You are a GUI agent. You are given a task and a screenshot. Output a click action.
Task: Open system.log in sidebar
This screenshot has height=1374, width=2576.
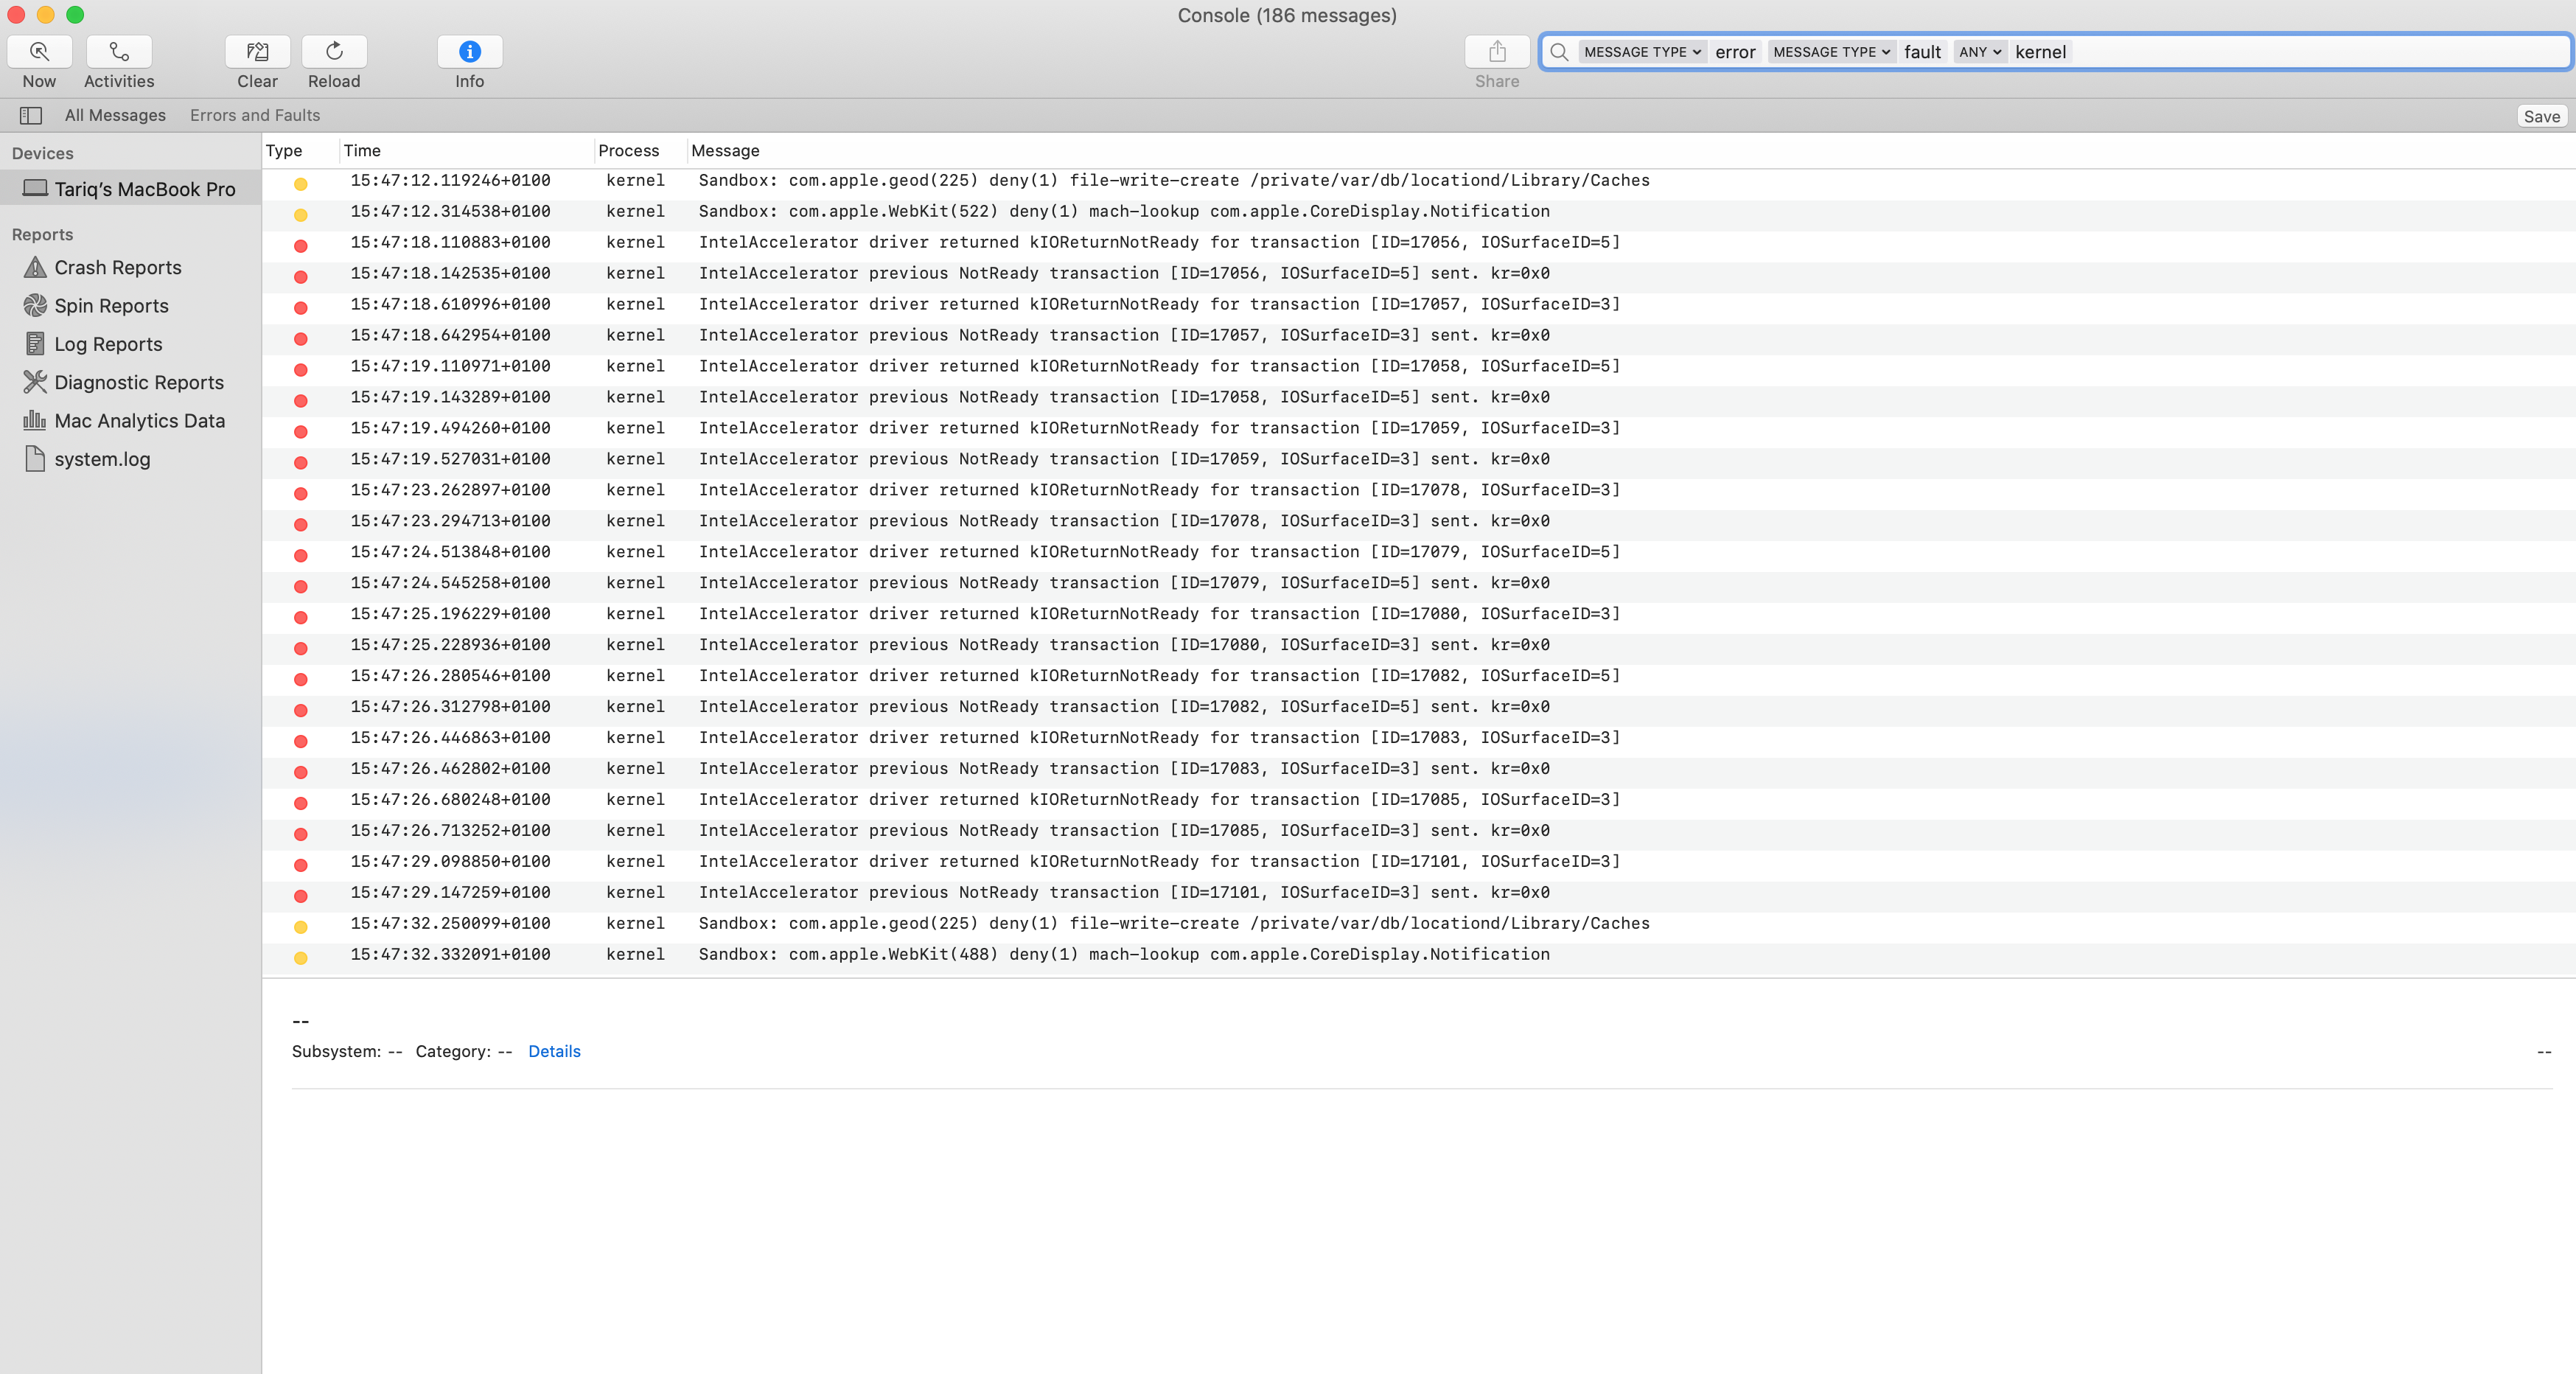coord(102,459)
